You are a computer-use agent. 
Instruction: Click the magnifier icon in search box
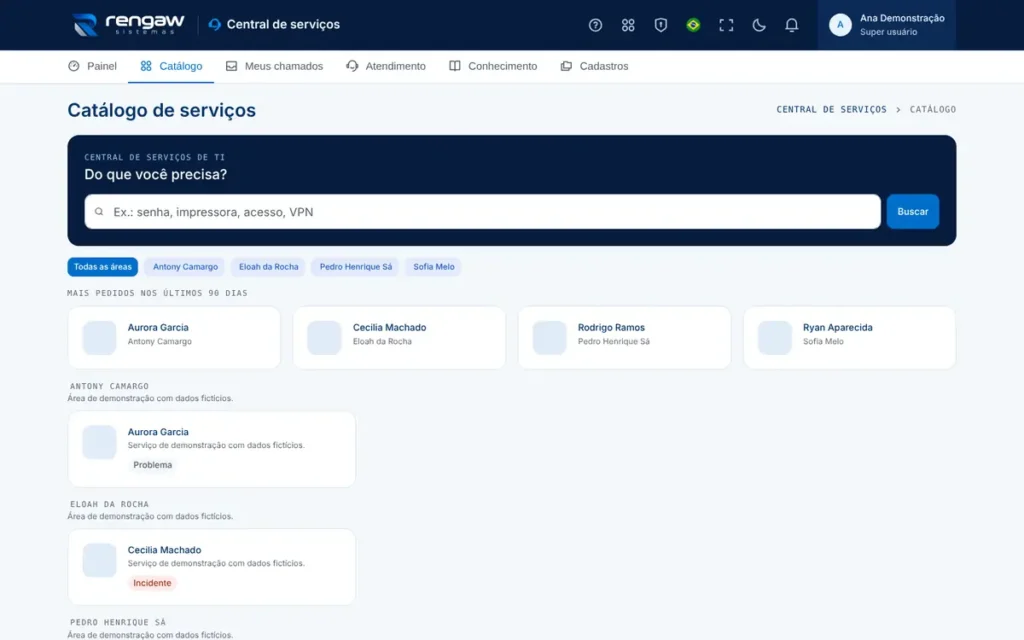pyautogui.click(x=99, y=212)
